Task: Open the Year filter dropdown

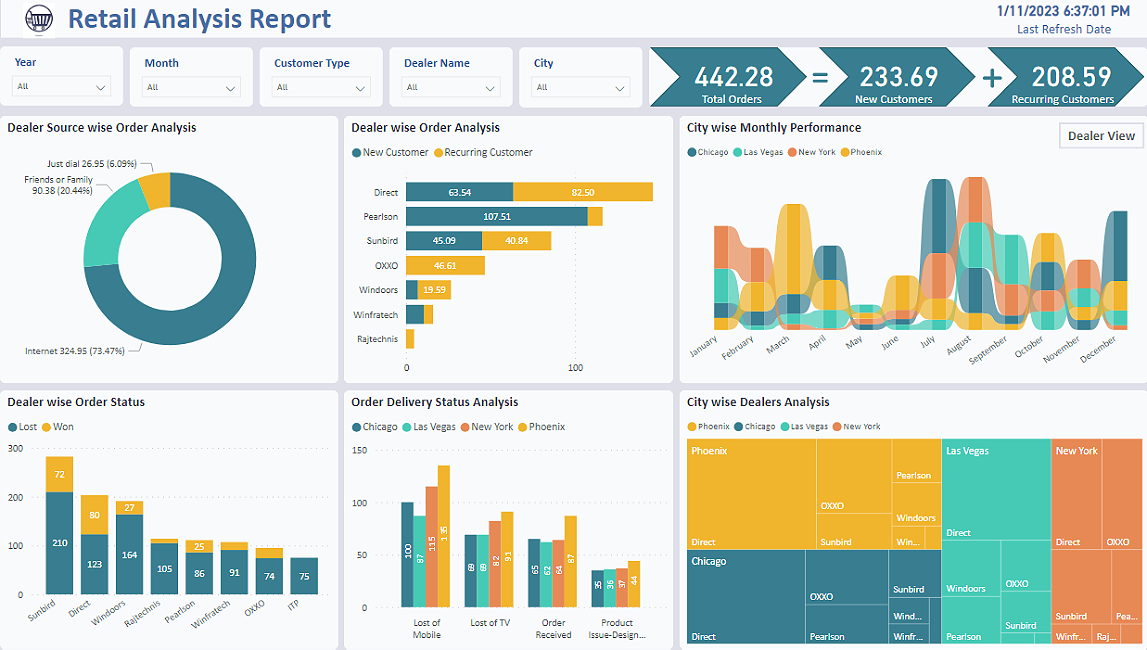Action: (61, 87)
